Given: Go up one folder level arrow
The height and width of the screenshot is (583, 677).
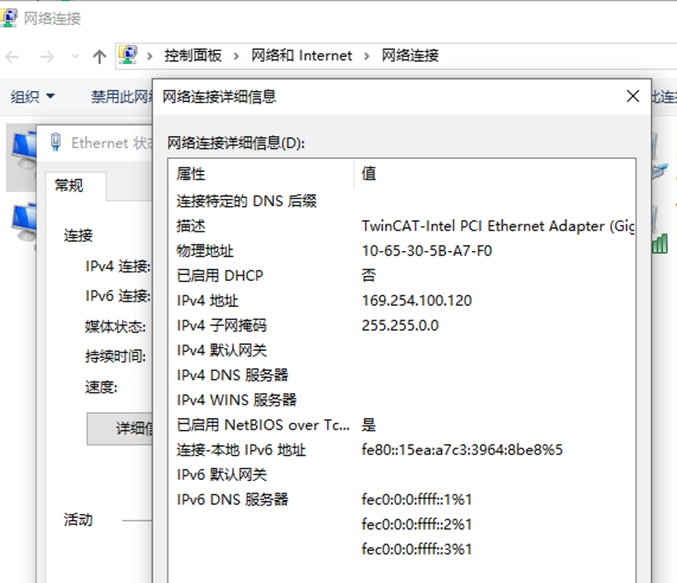Looking at the screenshot, I should point(99,57).
